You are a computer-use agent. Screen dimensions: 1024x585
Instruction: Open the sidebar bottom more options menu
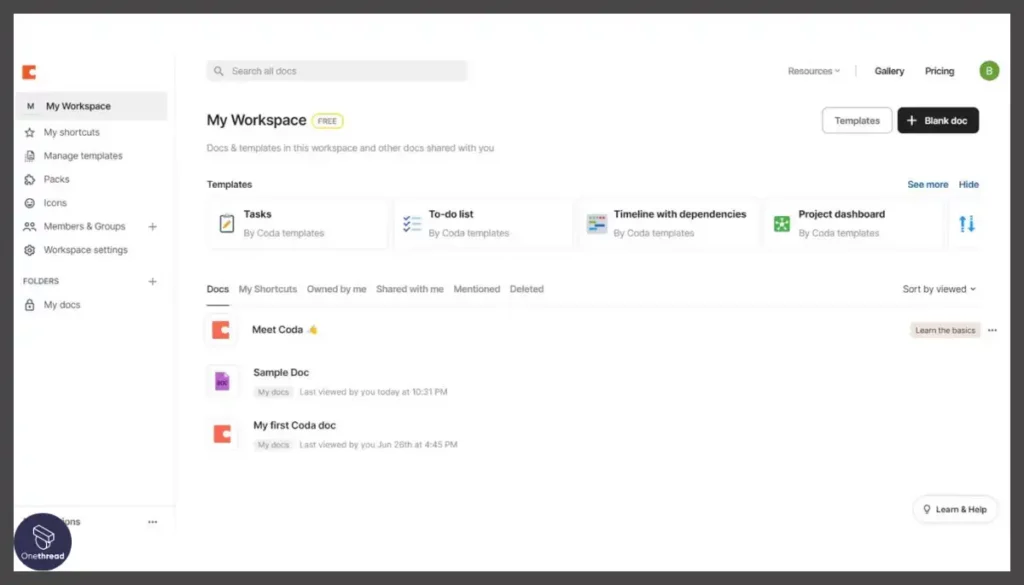[152, 522]
